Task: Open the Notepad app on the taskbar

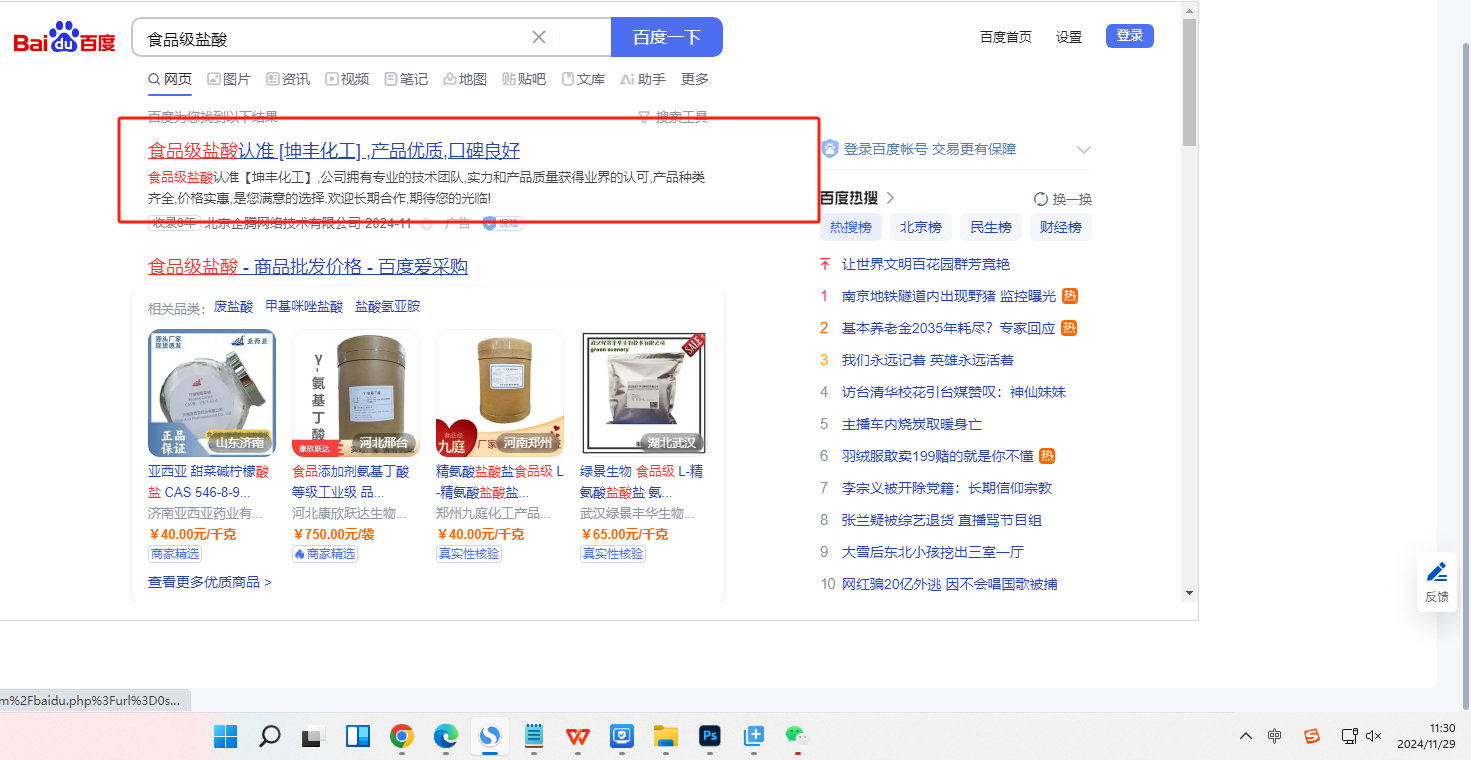Action: pyautogui.click(x=534, y=737)
